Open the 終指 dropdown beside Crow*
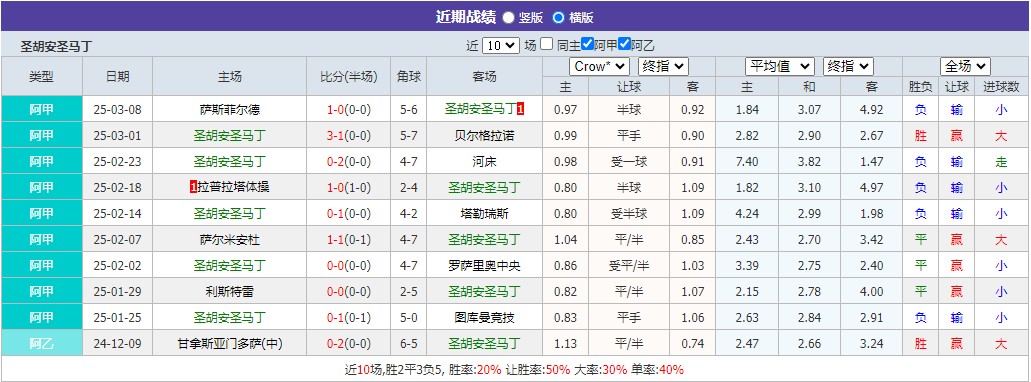This screenshot has height=382, width=1031. 663,66
